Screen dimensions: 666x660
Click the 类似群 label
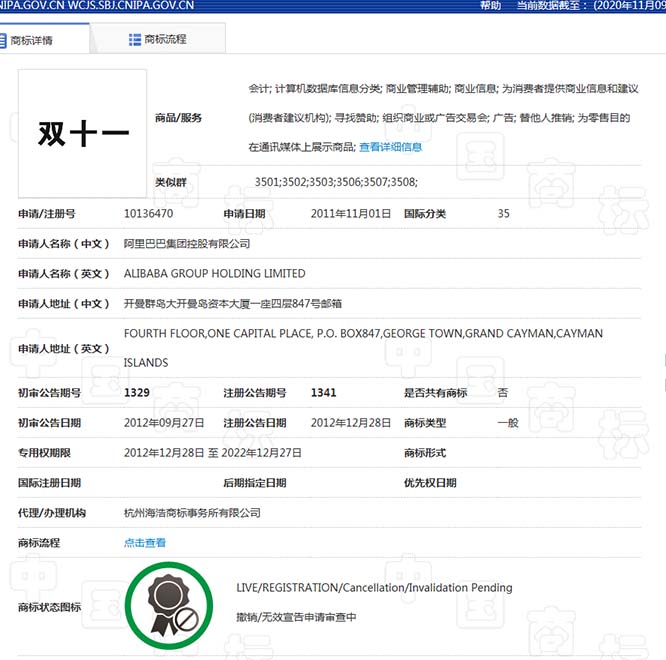[x=171, y=182]
